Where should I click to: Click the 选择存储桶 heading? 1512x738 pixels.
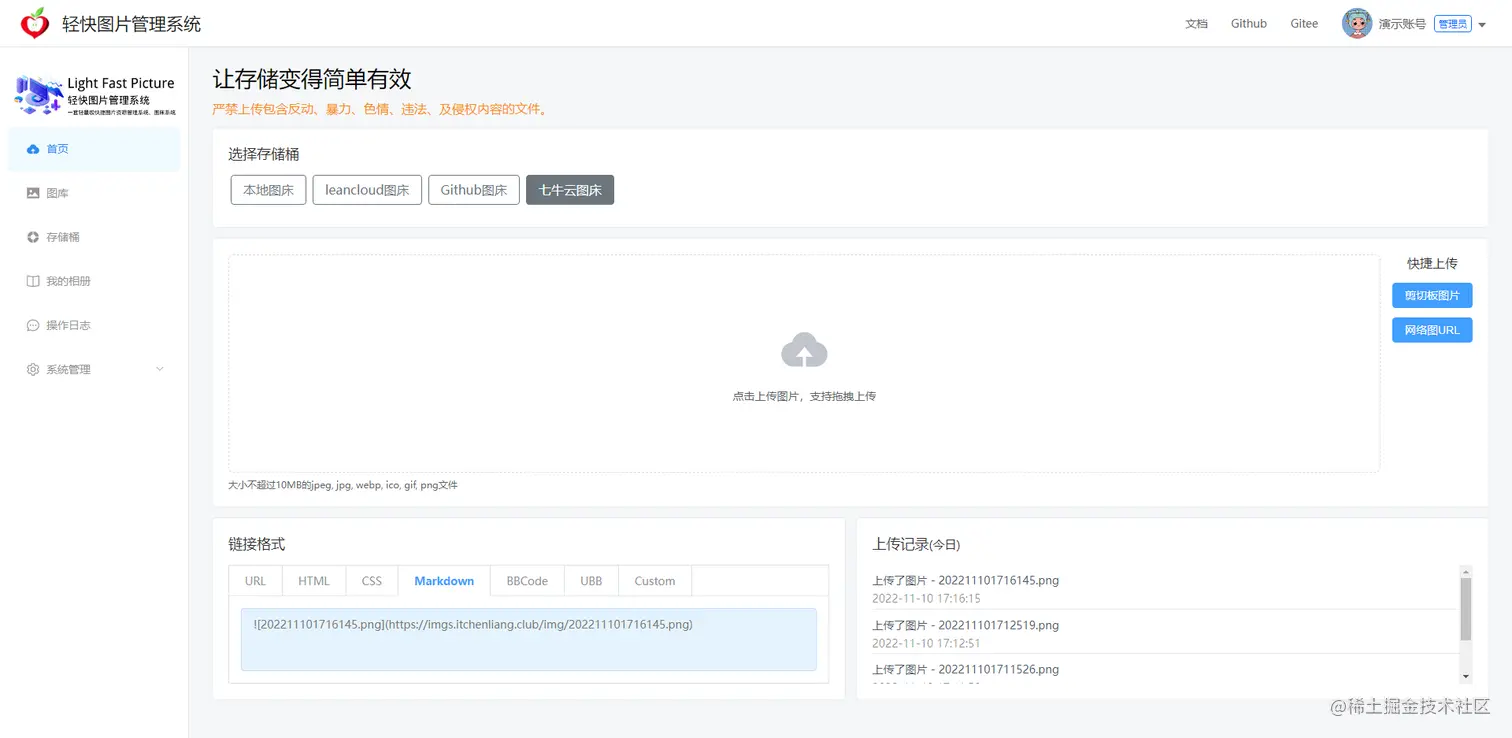click(x=264, y=154)
